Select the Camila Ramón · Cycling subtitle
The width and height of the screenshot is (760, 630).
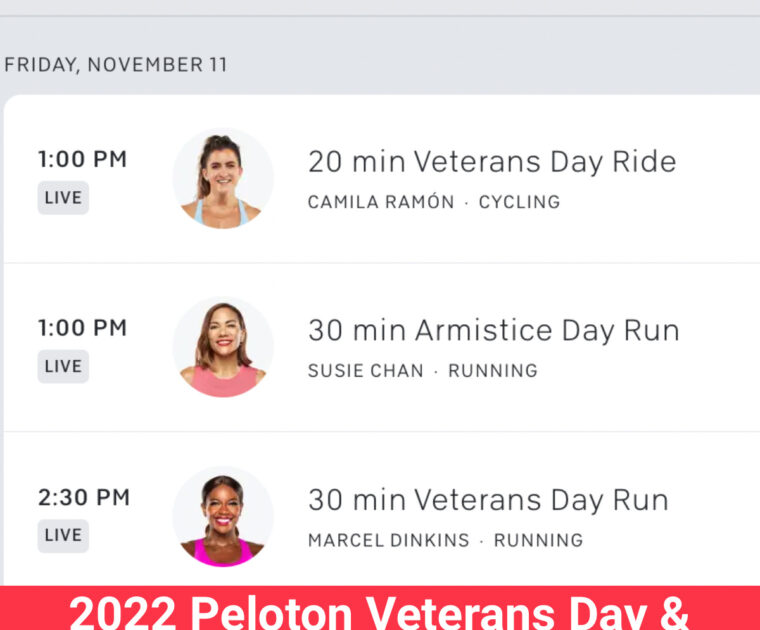coord(434,202)
